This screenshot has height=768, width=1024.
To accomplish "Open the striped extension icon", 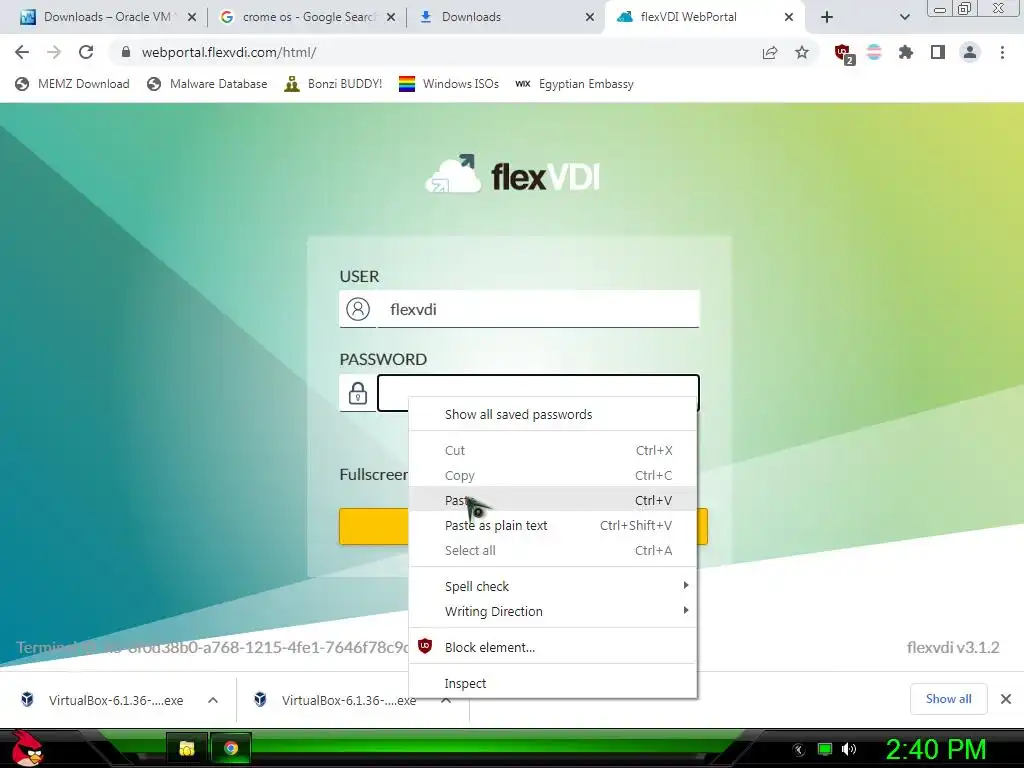I will pos(874,52).
